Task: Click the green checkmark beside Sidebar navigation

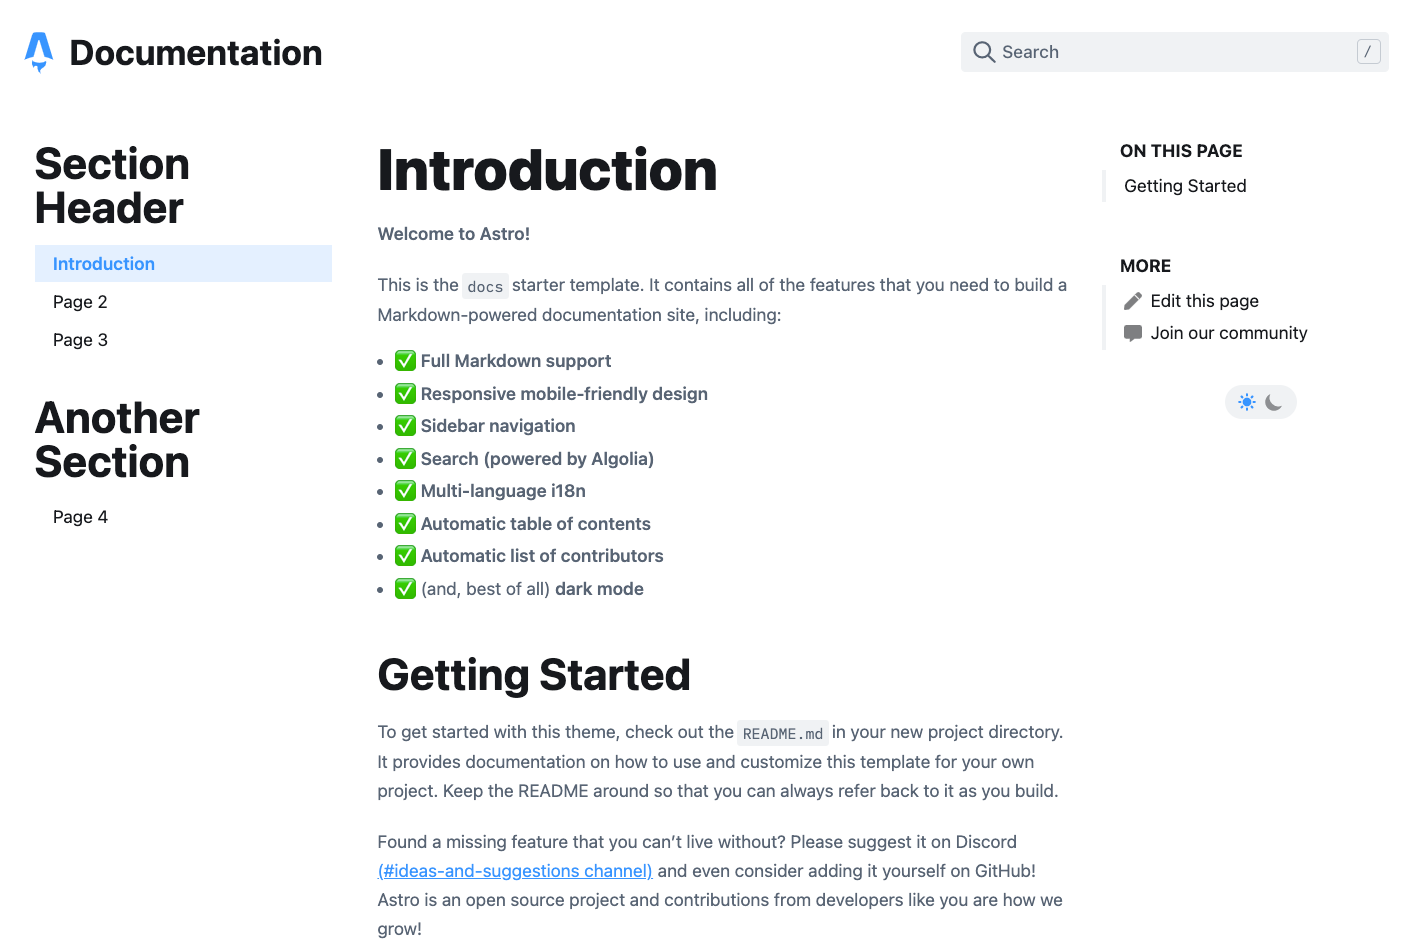Action: point(405,426)
